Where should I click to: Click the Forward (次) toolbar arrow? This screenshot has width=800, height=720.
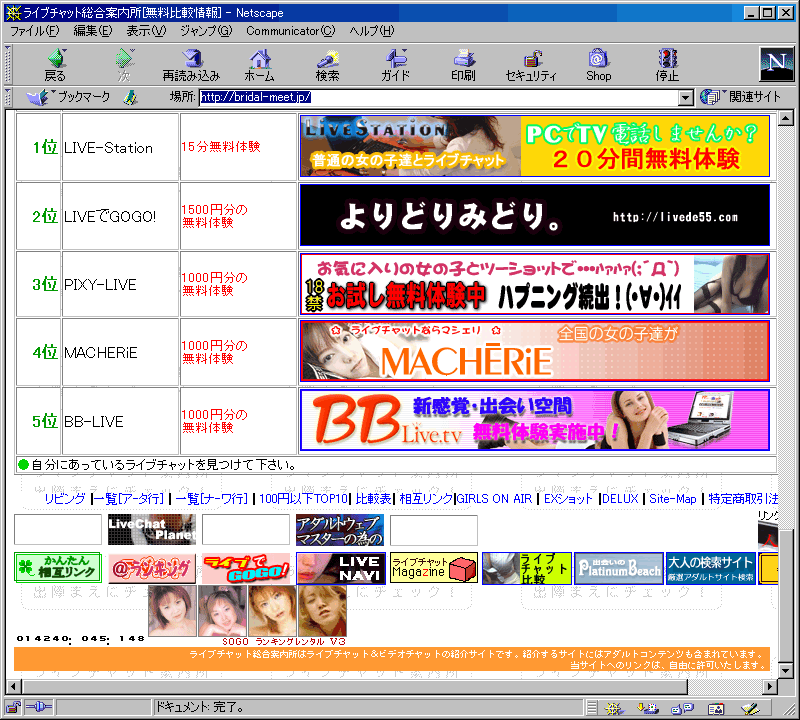124,65
